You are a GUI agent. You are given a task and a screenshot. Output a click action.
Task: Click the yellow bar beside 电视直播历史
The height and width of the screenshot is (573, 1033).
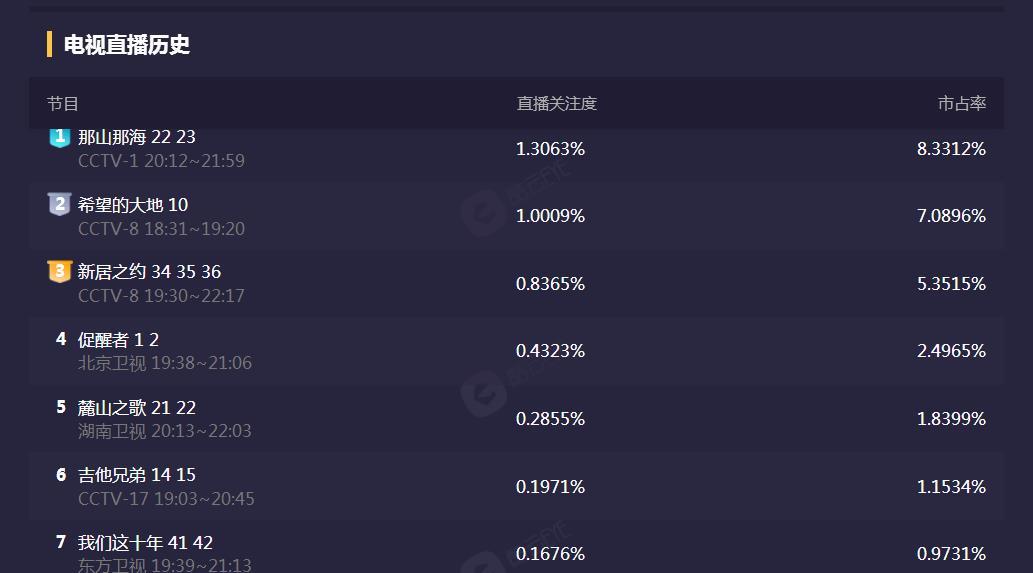[x=49, y=44]
